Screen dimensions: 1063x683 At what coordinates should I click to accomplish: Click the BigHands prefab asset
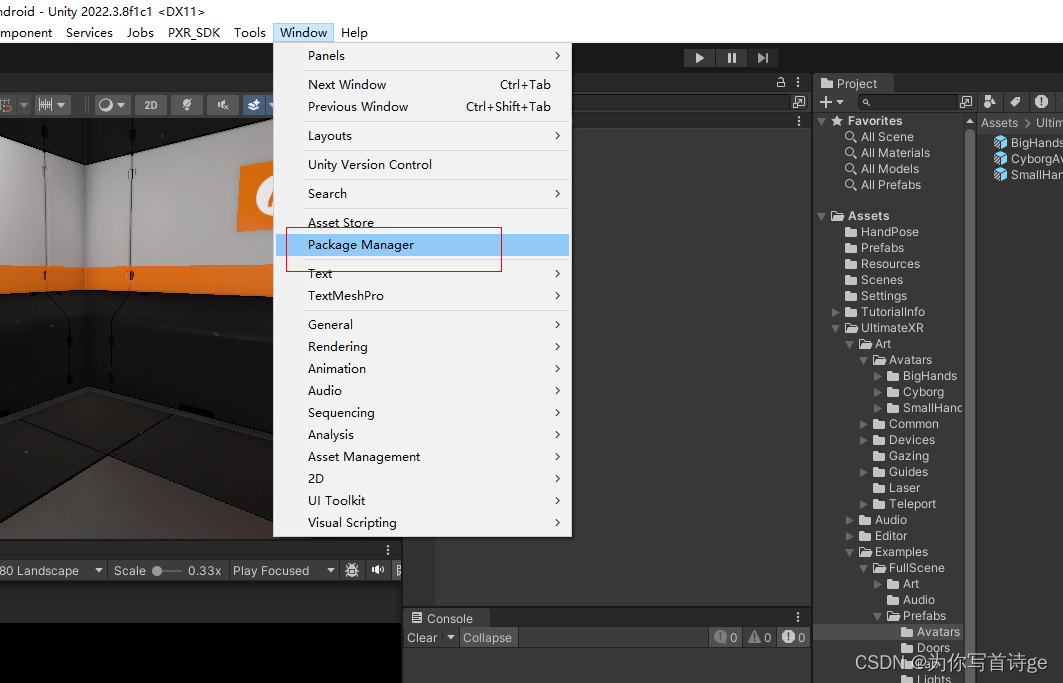tap(1028, 142)
